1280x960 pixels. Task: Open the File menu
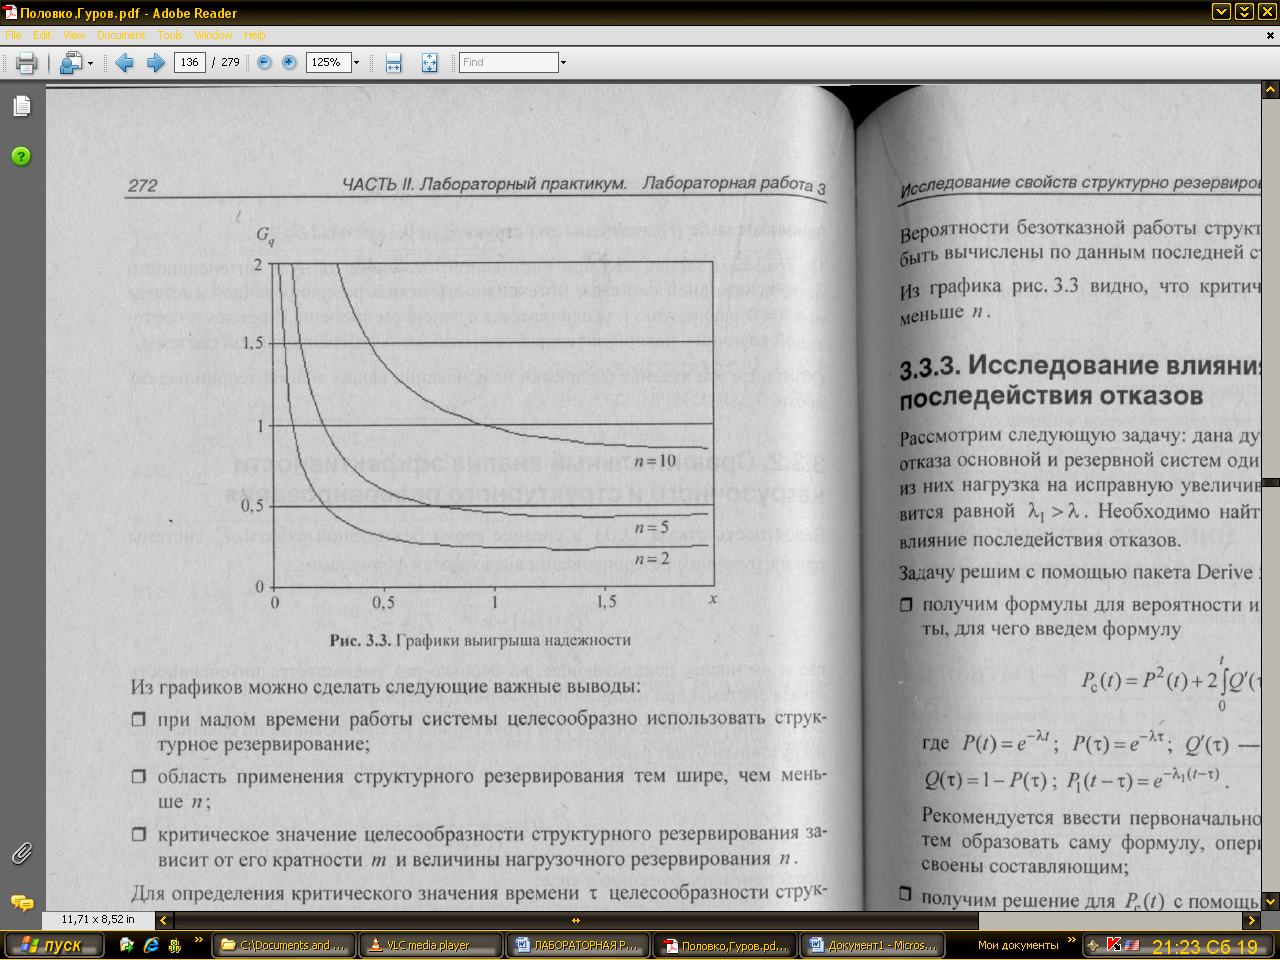click(x=14, y=35)
